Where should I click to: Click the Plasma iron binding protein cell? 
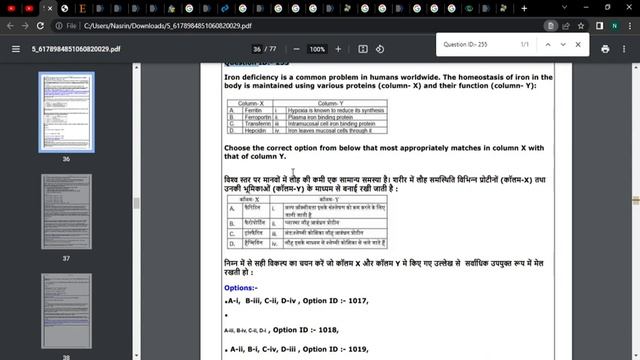[336, 117]
